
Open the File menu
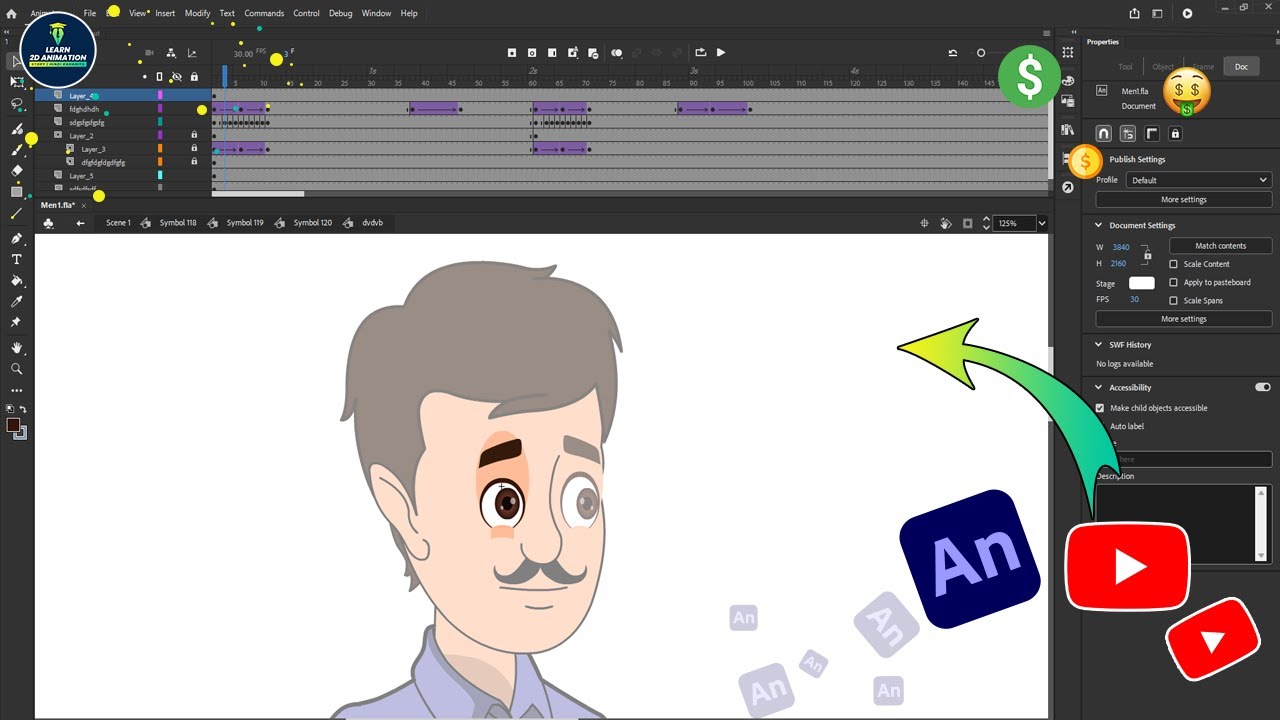90,13
